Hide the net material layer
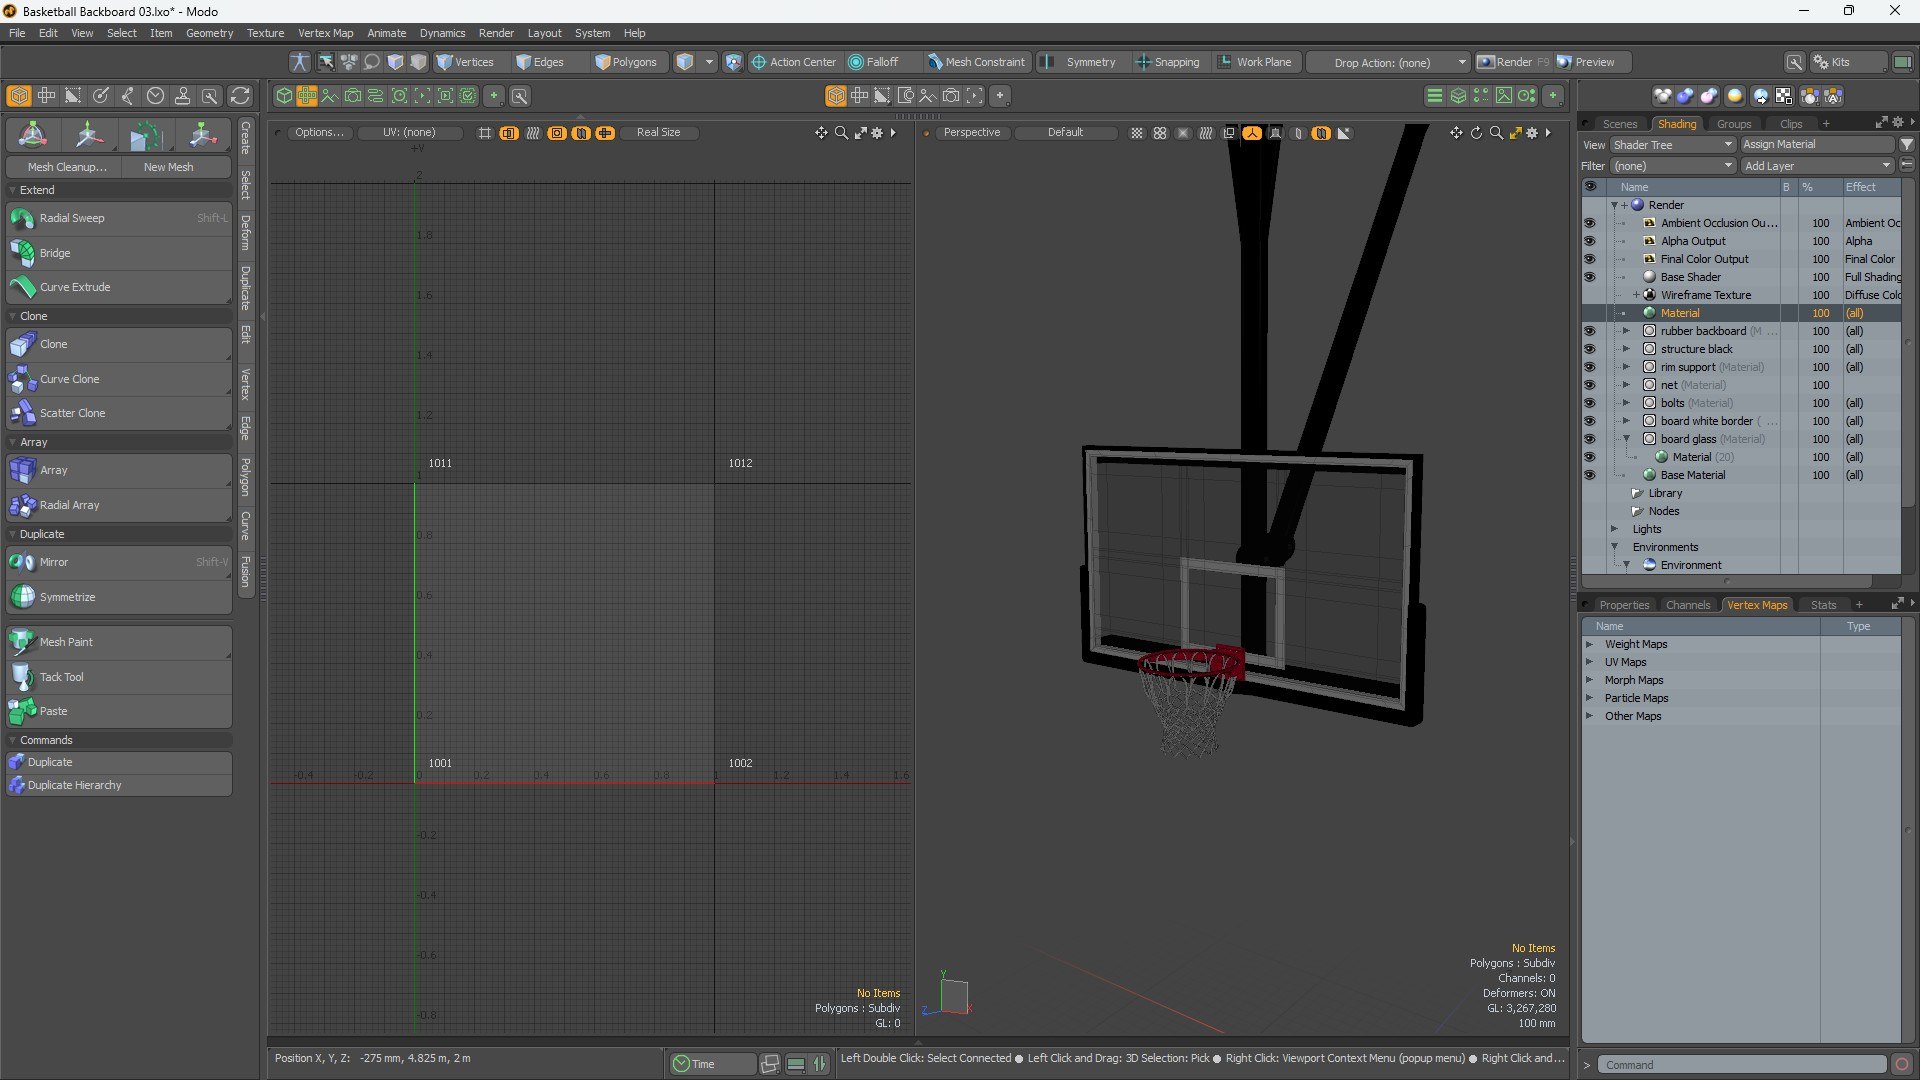 tap(1590, 385)
